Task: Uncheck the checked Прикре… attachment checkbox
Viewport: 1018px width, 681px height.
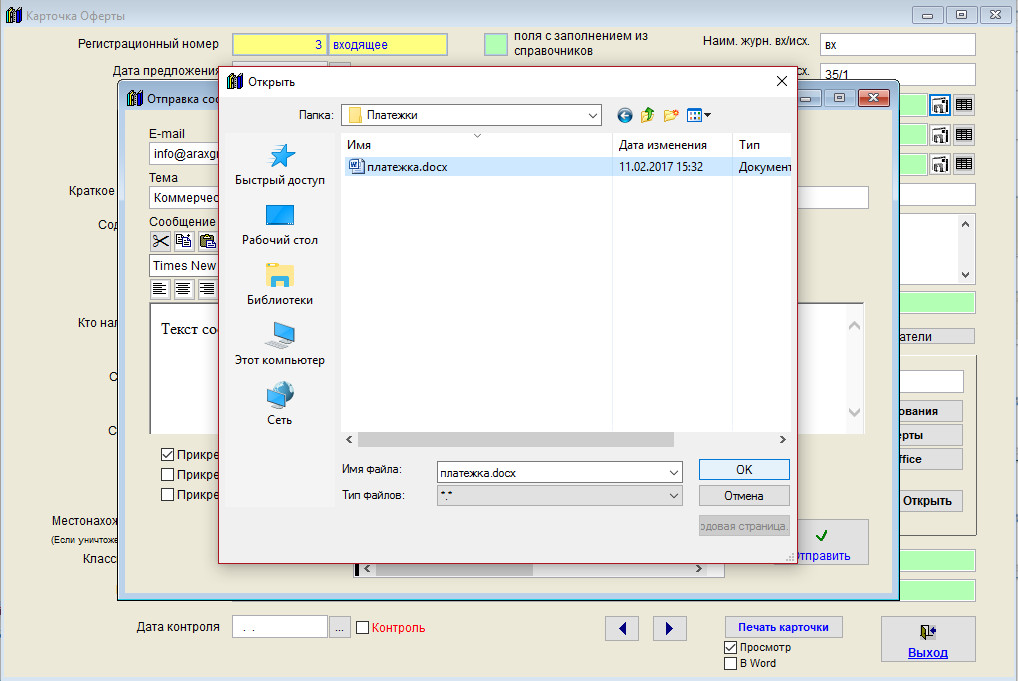Action: click(168, 454)
